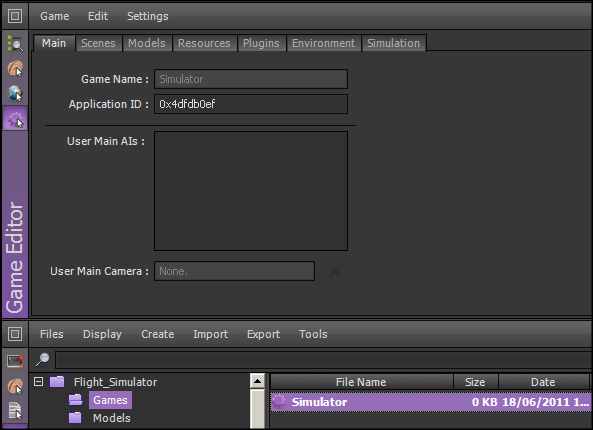The height and width of the screenshot is (430, 593).
Task: Click the Games folder icon
Action: click(x=76, y=400)
